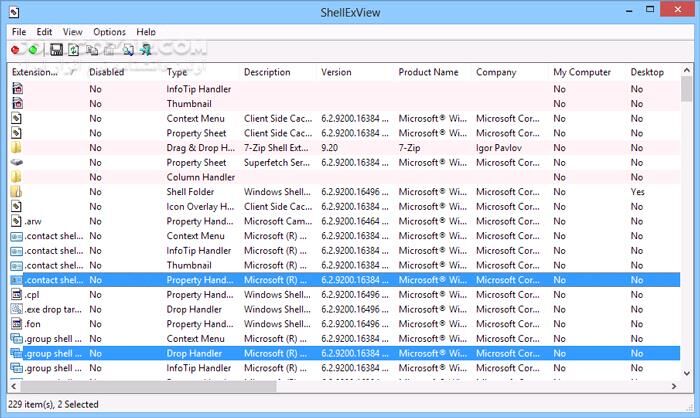The width and height of the screenshot is (700, 418).
Task: Click the Disabled column header
Action: tap(107, 72)
